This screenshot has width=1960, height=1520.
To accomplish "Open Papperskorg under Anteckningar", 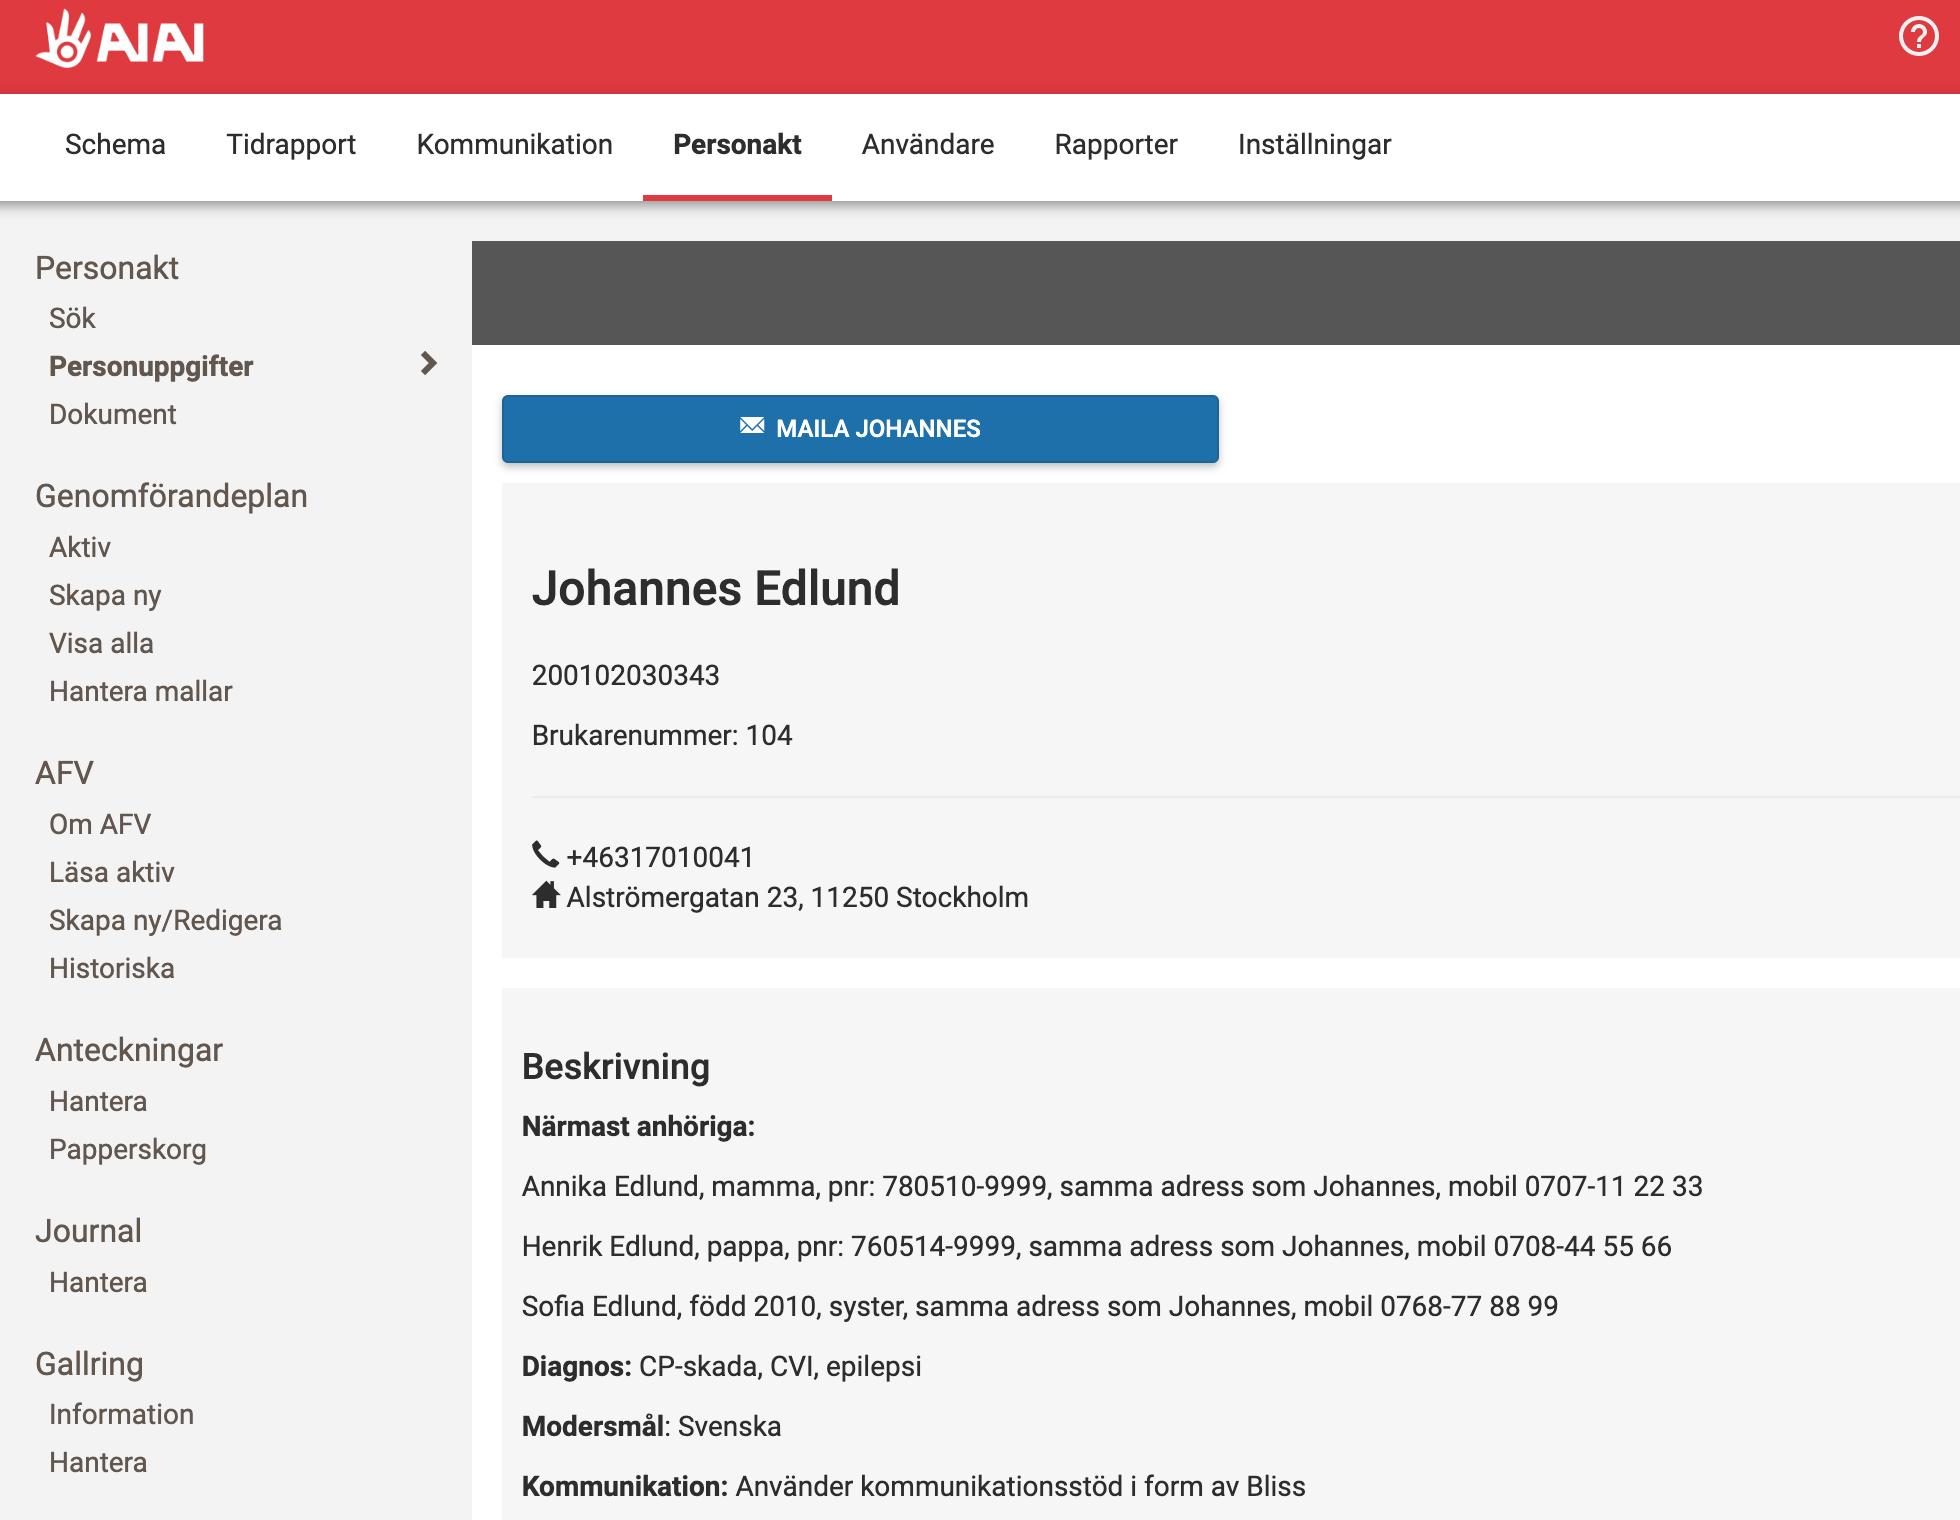I will (127, 1149).
